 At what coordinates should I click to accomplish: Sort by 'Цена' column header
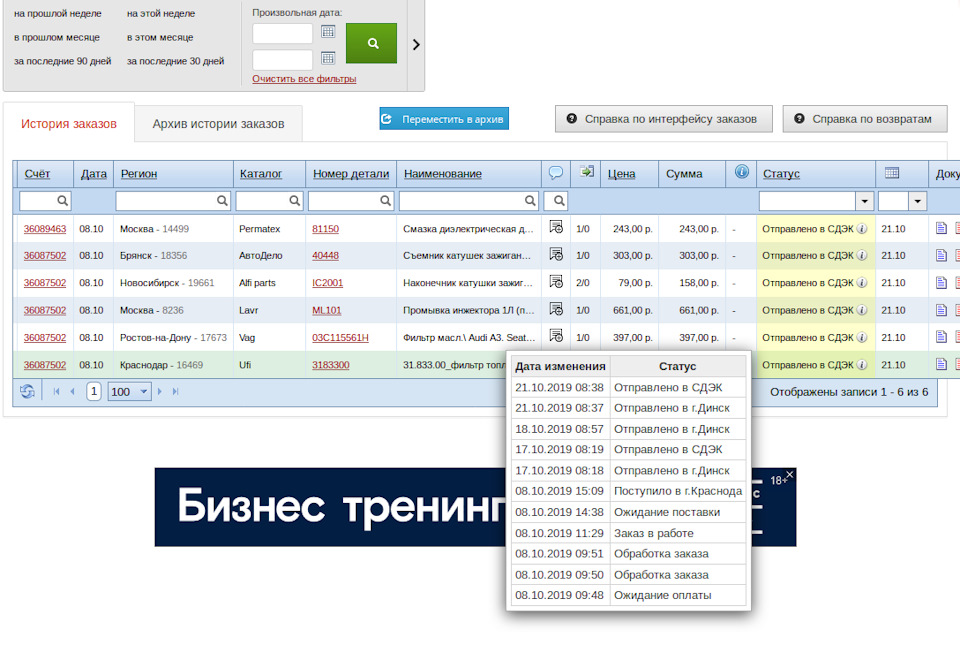[621, 174]
